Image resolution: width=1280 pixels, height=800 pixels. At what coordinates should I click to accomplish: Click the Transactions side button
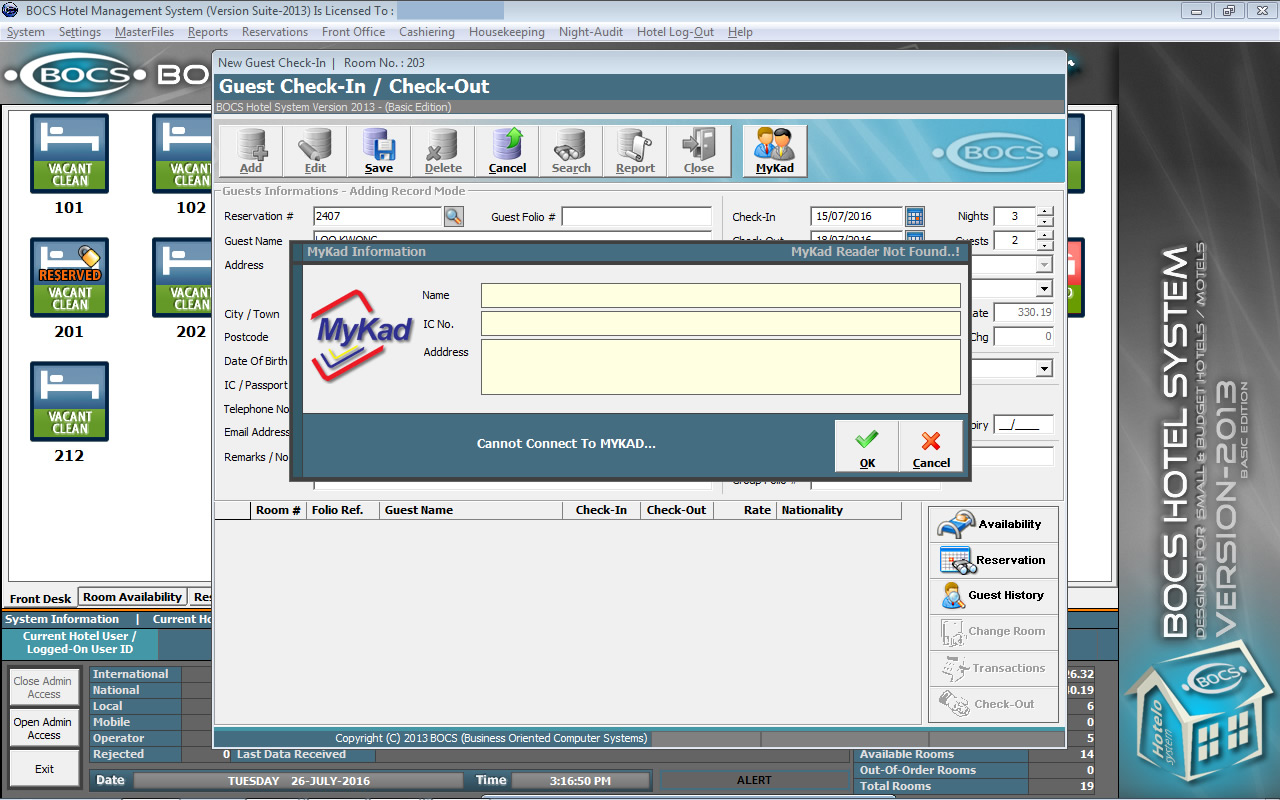pos(994,668)
